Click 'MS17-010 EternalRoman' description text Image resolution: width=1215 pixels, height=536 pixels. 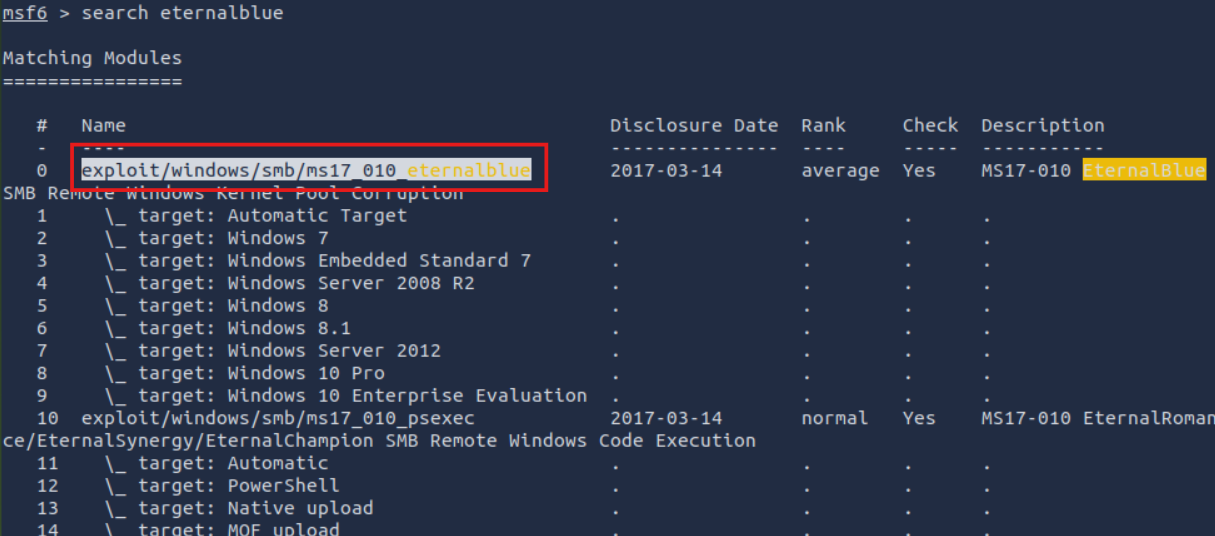tap(1098, 418)
